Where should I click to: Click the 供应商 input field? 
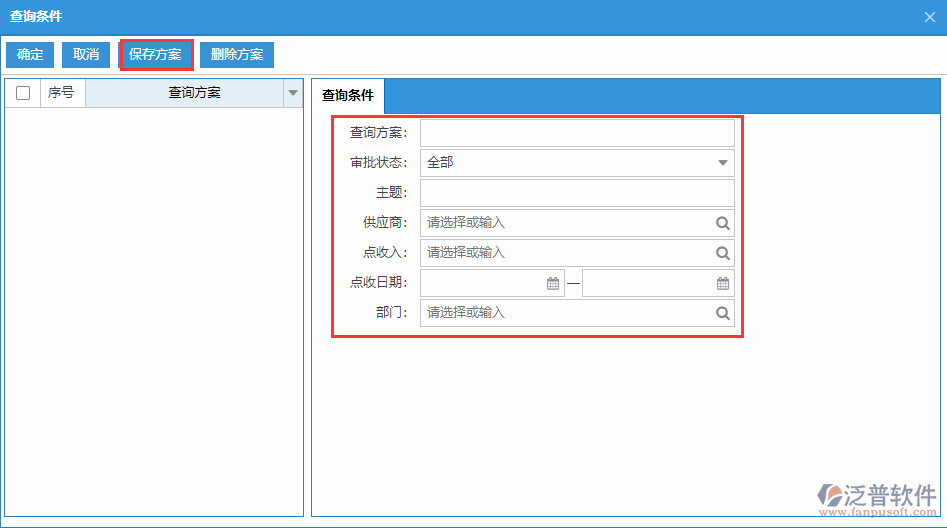click(577, 223)
